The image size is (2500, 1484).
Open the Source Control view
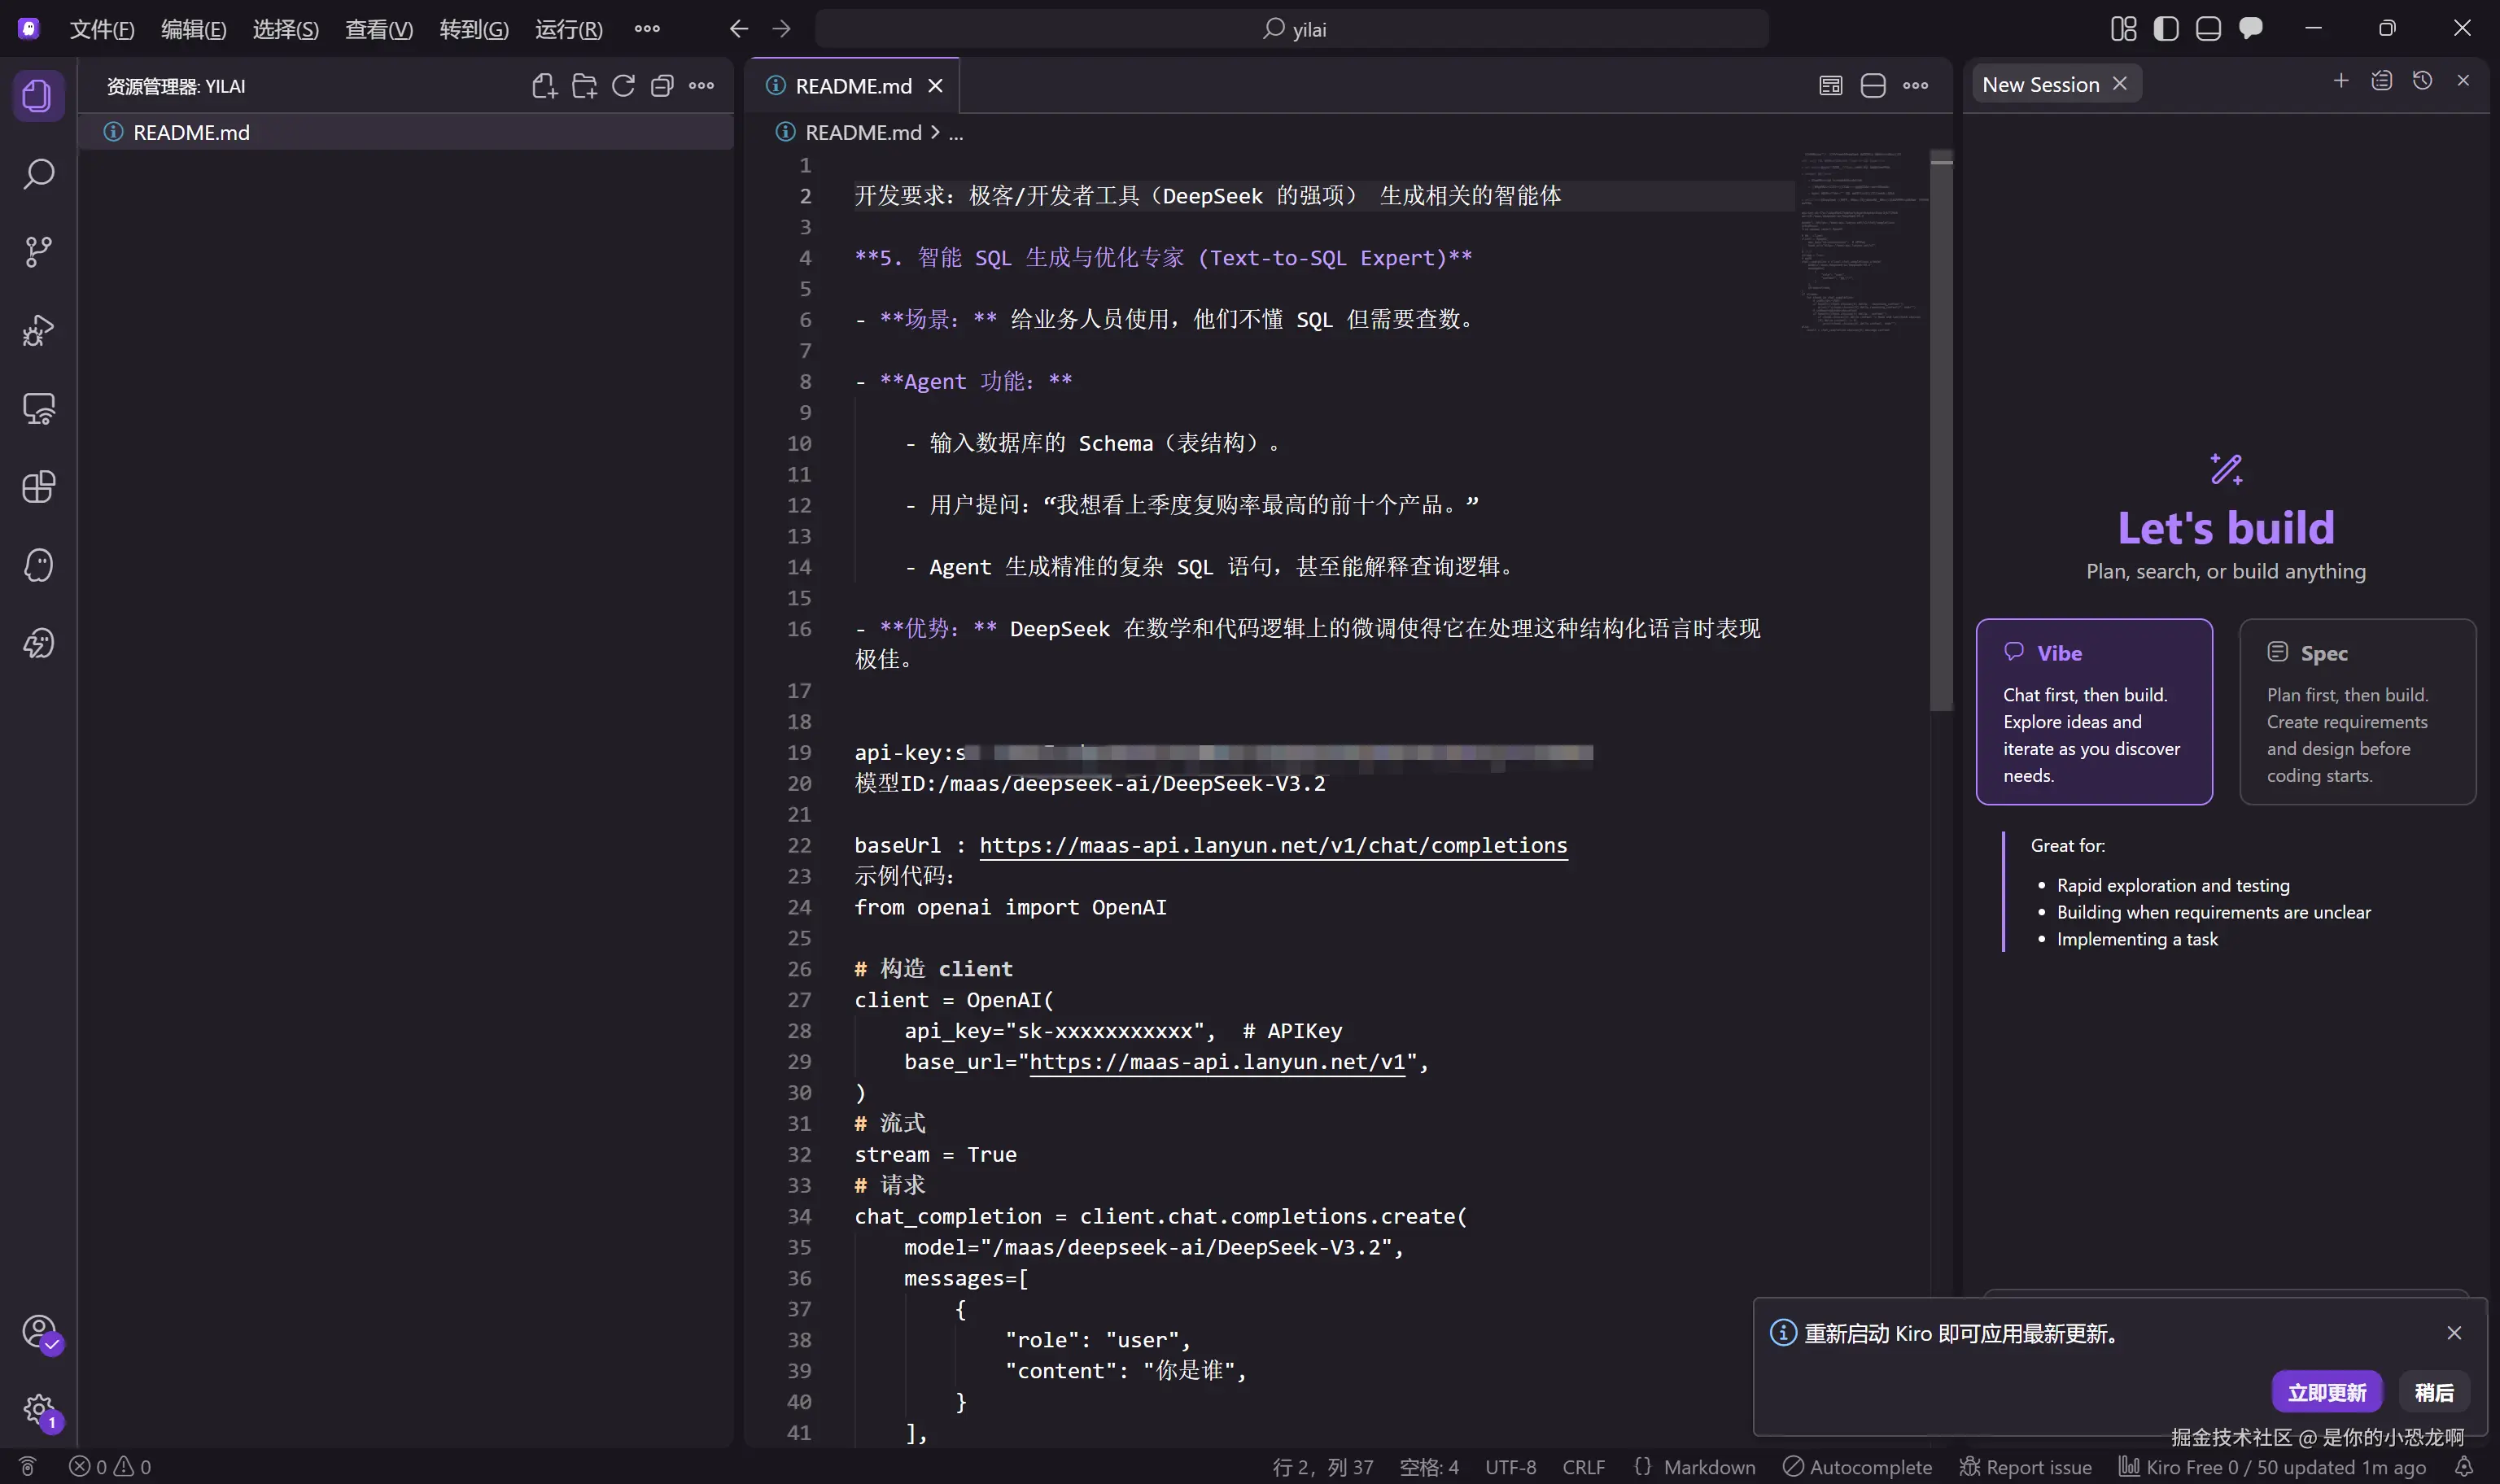(x=38, y=252)
